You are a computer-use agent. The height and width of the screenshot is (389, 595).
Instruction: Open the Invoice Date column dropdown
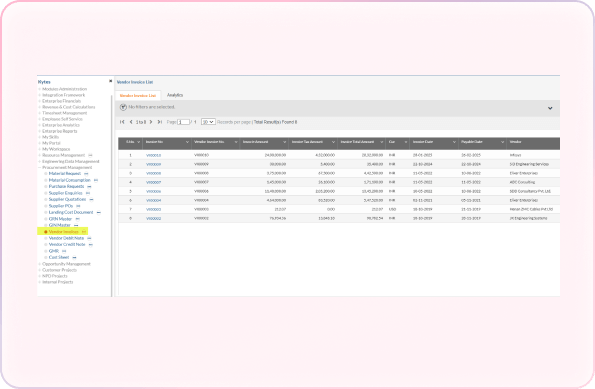454,142
